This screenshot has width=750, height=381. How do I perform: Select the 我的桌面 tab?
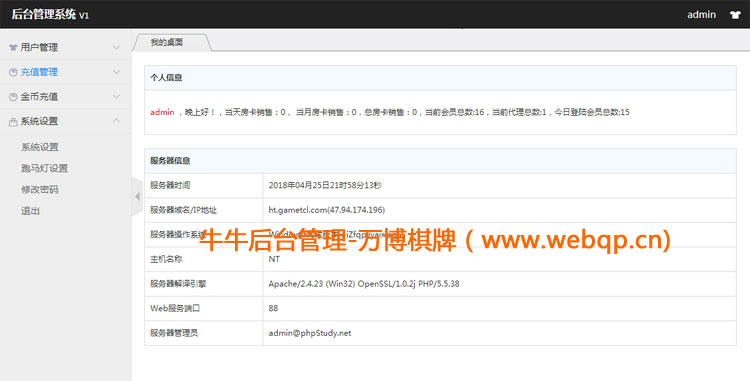(167, 42)
